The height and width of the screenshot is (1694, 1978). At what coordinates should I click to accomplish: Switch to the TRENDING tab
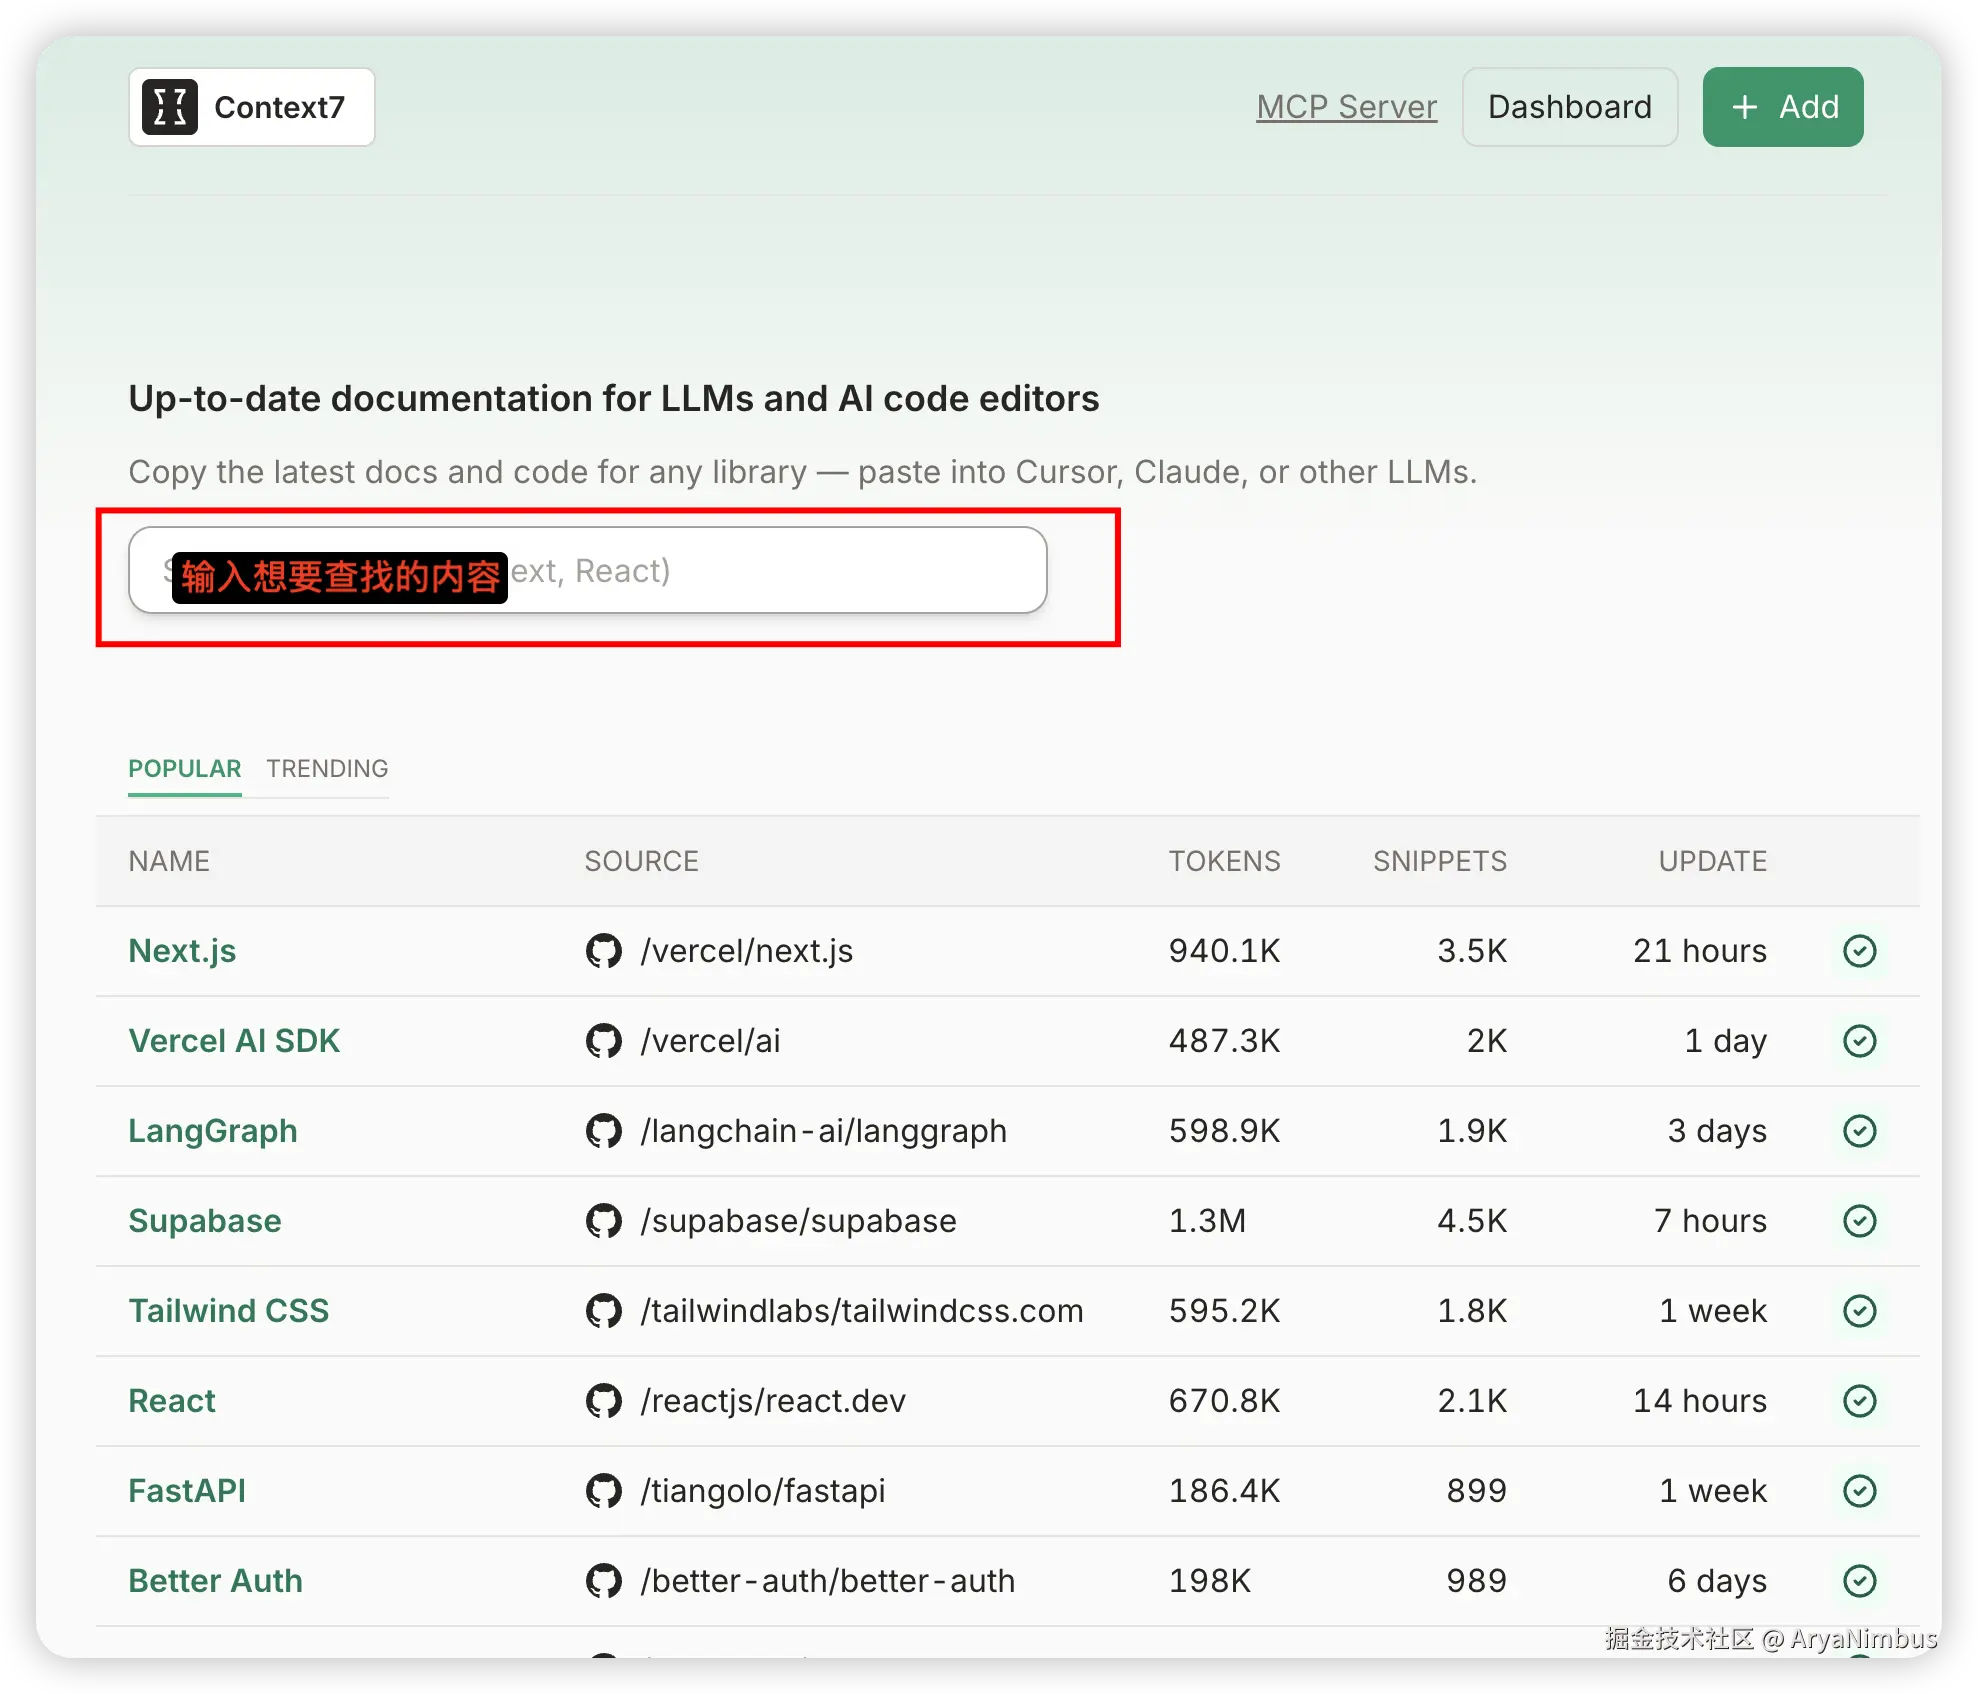(x=327, y=769)
